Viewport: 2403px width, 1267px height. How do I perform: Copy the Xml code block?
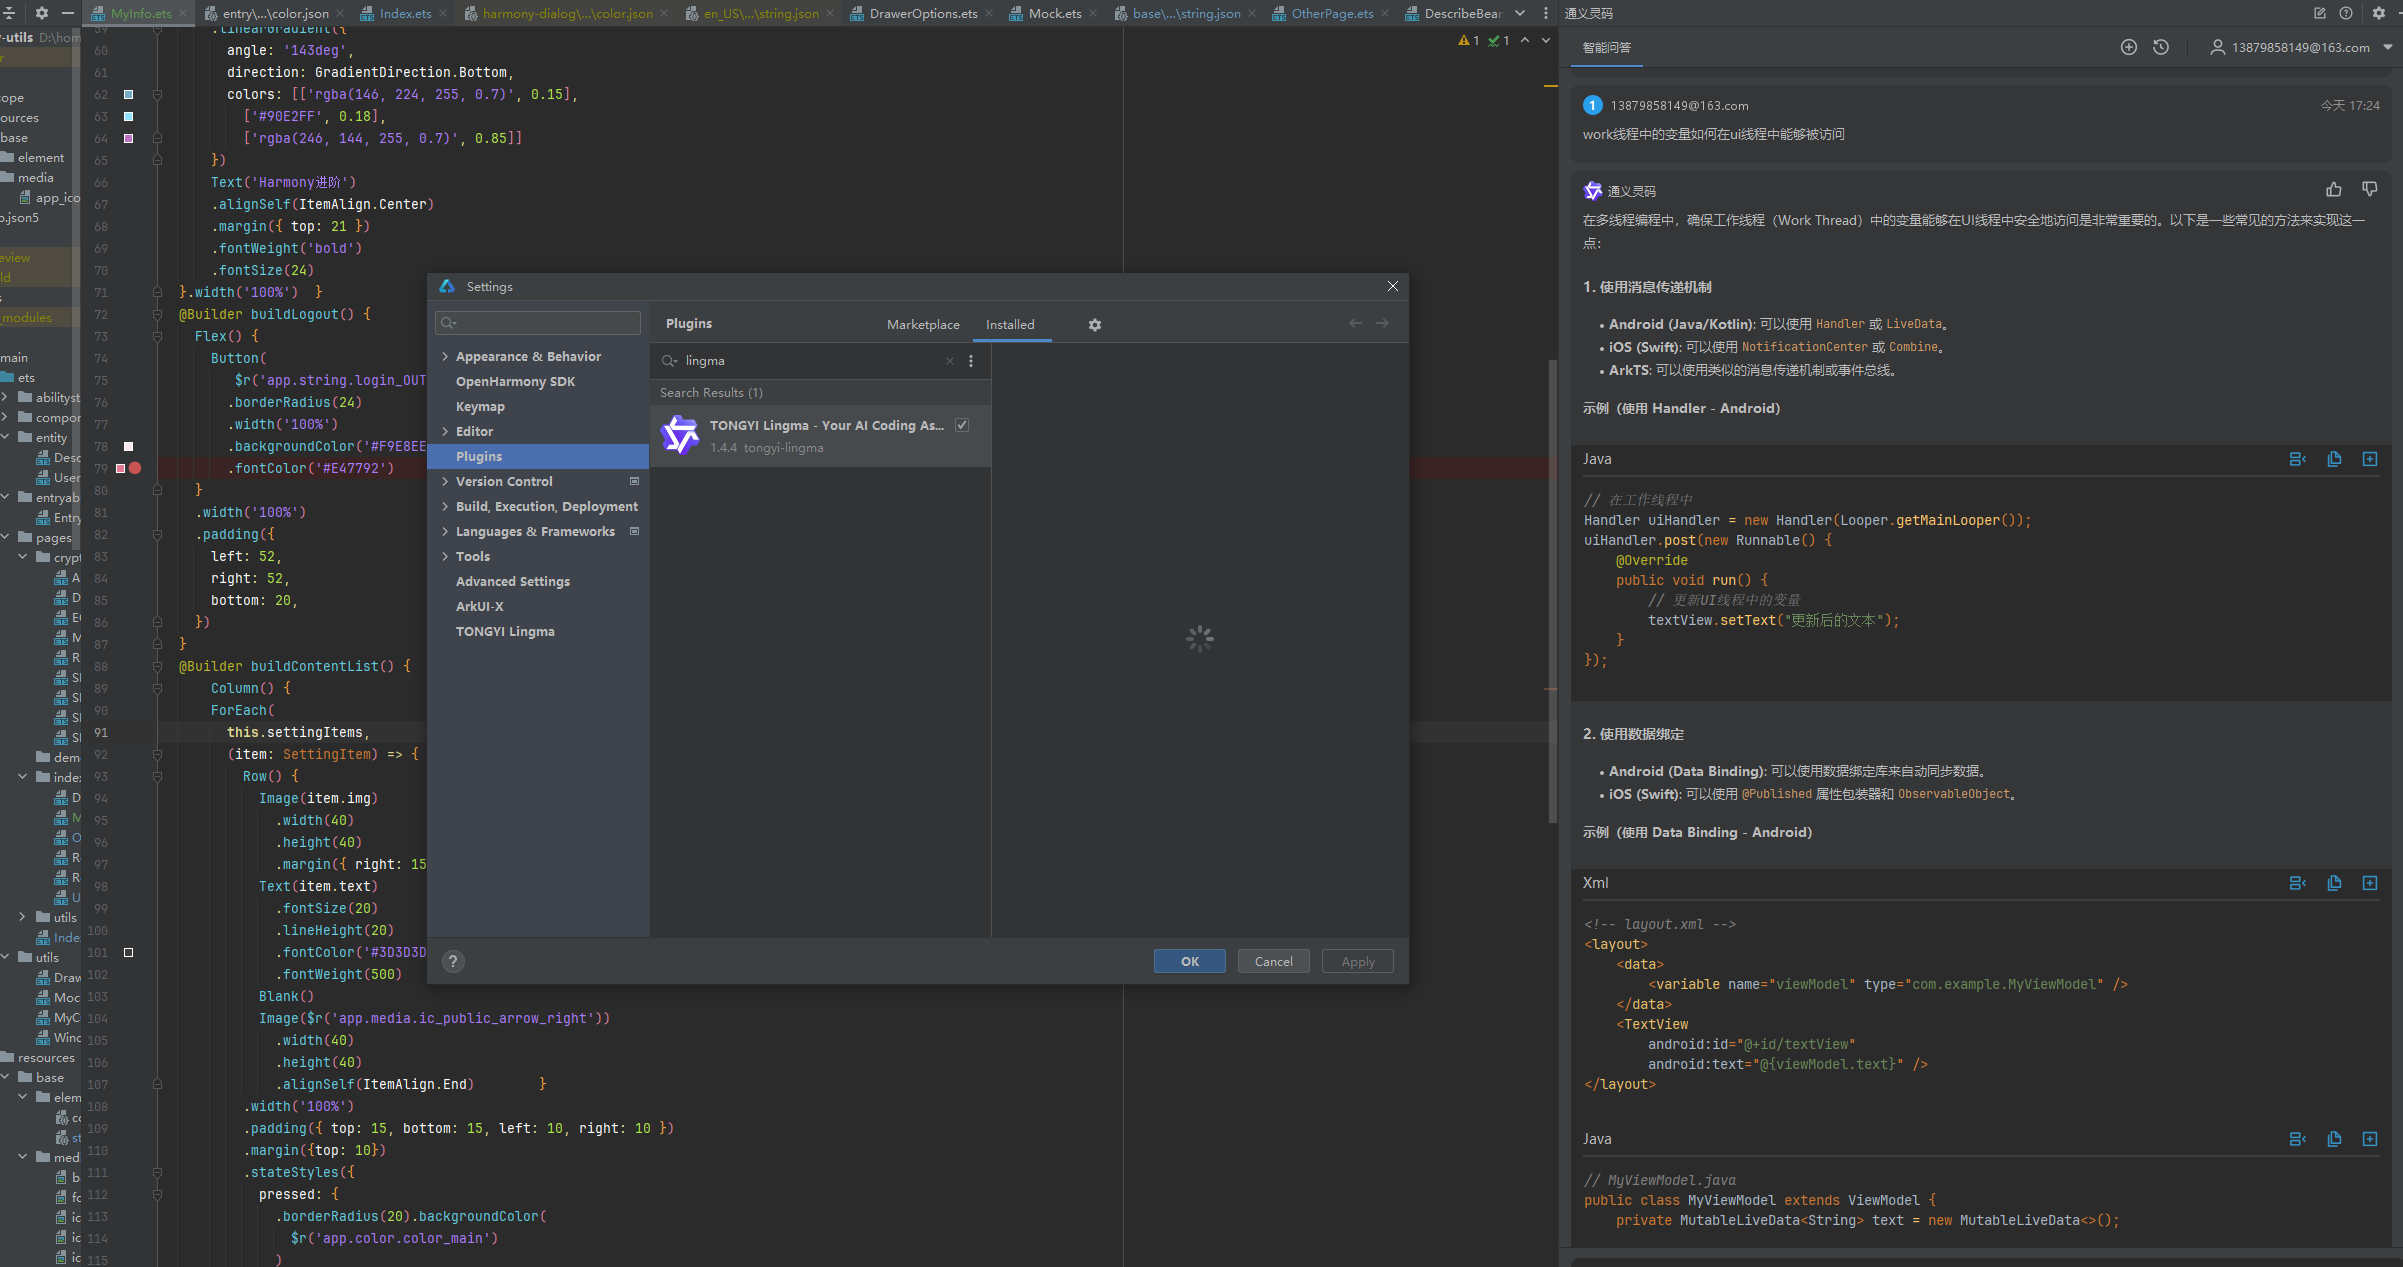(x=2334, y=883)
